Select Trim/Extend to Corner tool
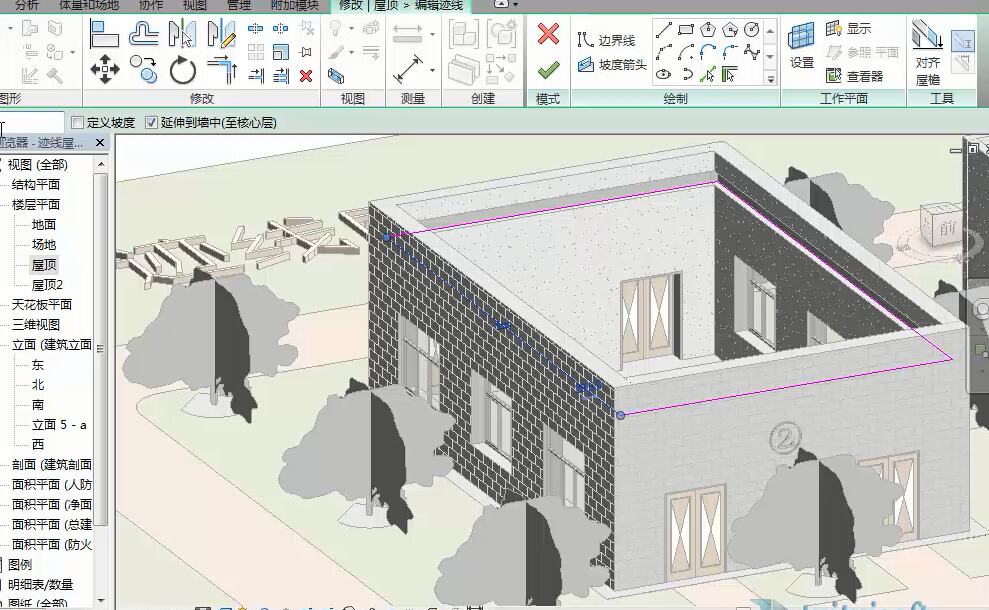The width and height of the screenshot is (989, 610). (x=222, y=69)
